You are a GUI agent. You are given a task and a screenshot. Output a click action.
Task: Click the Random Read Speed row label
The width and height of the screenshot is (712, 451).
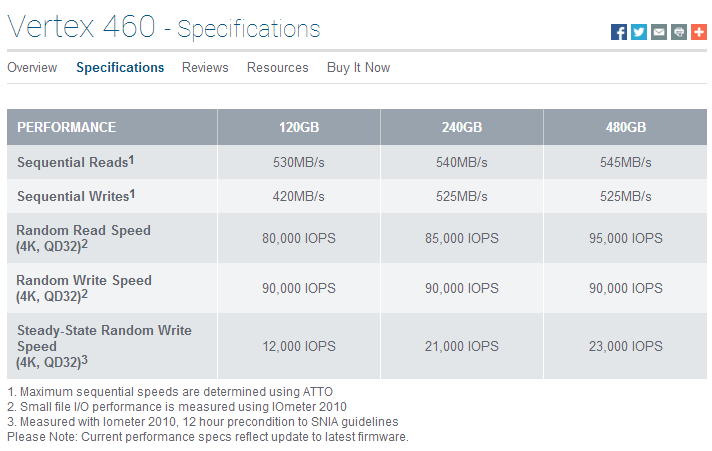coord(83,231)
